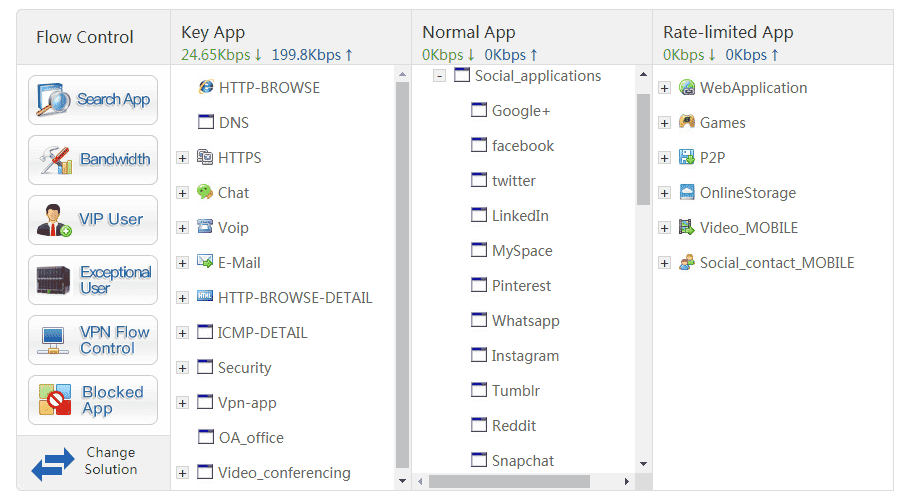Expand the Social_contact_MOBILE node

(665, 263)
